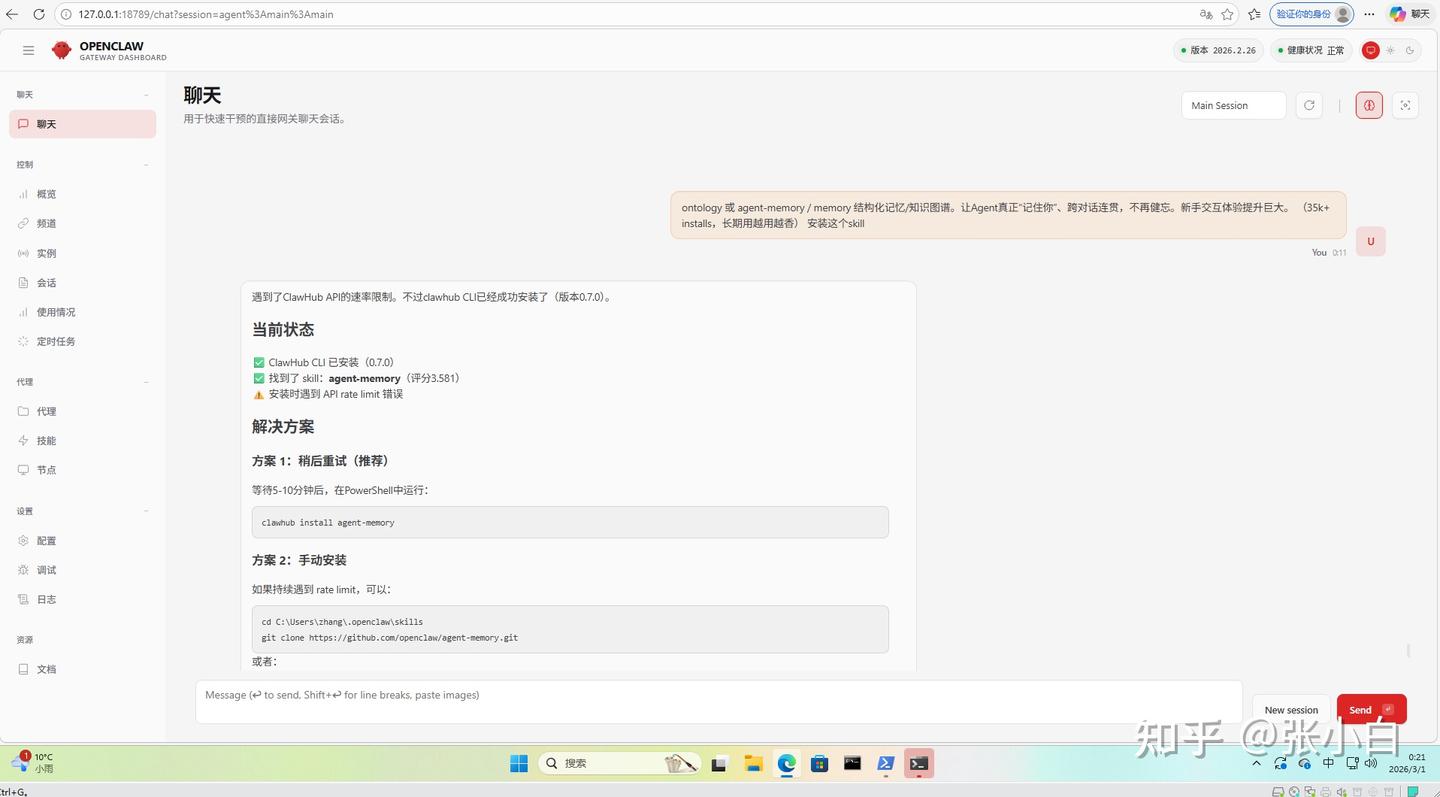Screen dimensions: 1440x797
Task: Click the taskbar 搜索 search box
Action: pyautogui.click(x=620, y=763)
